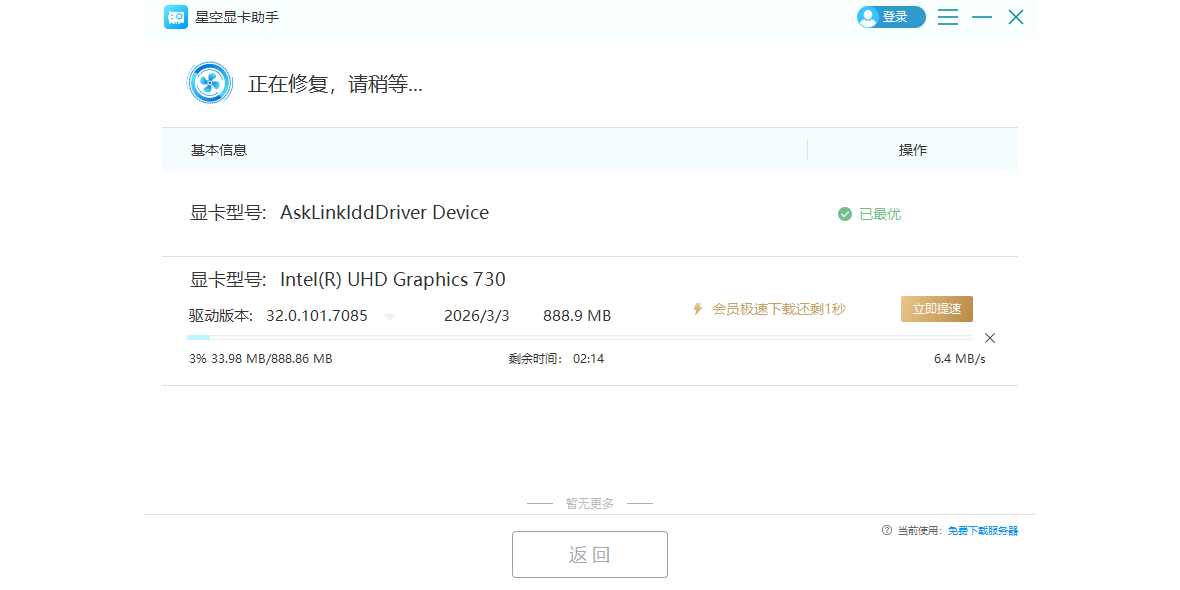
Task: Open the hamburger main menu
Action: (x=948, y=17)
